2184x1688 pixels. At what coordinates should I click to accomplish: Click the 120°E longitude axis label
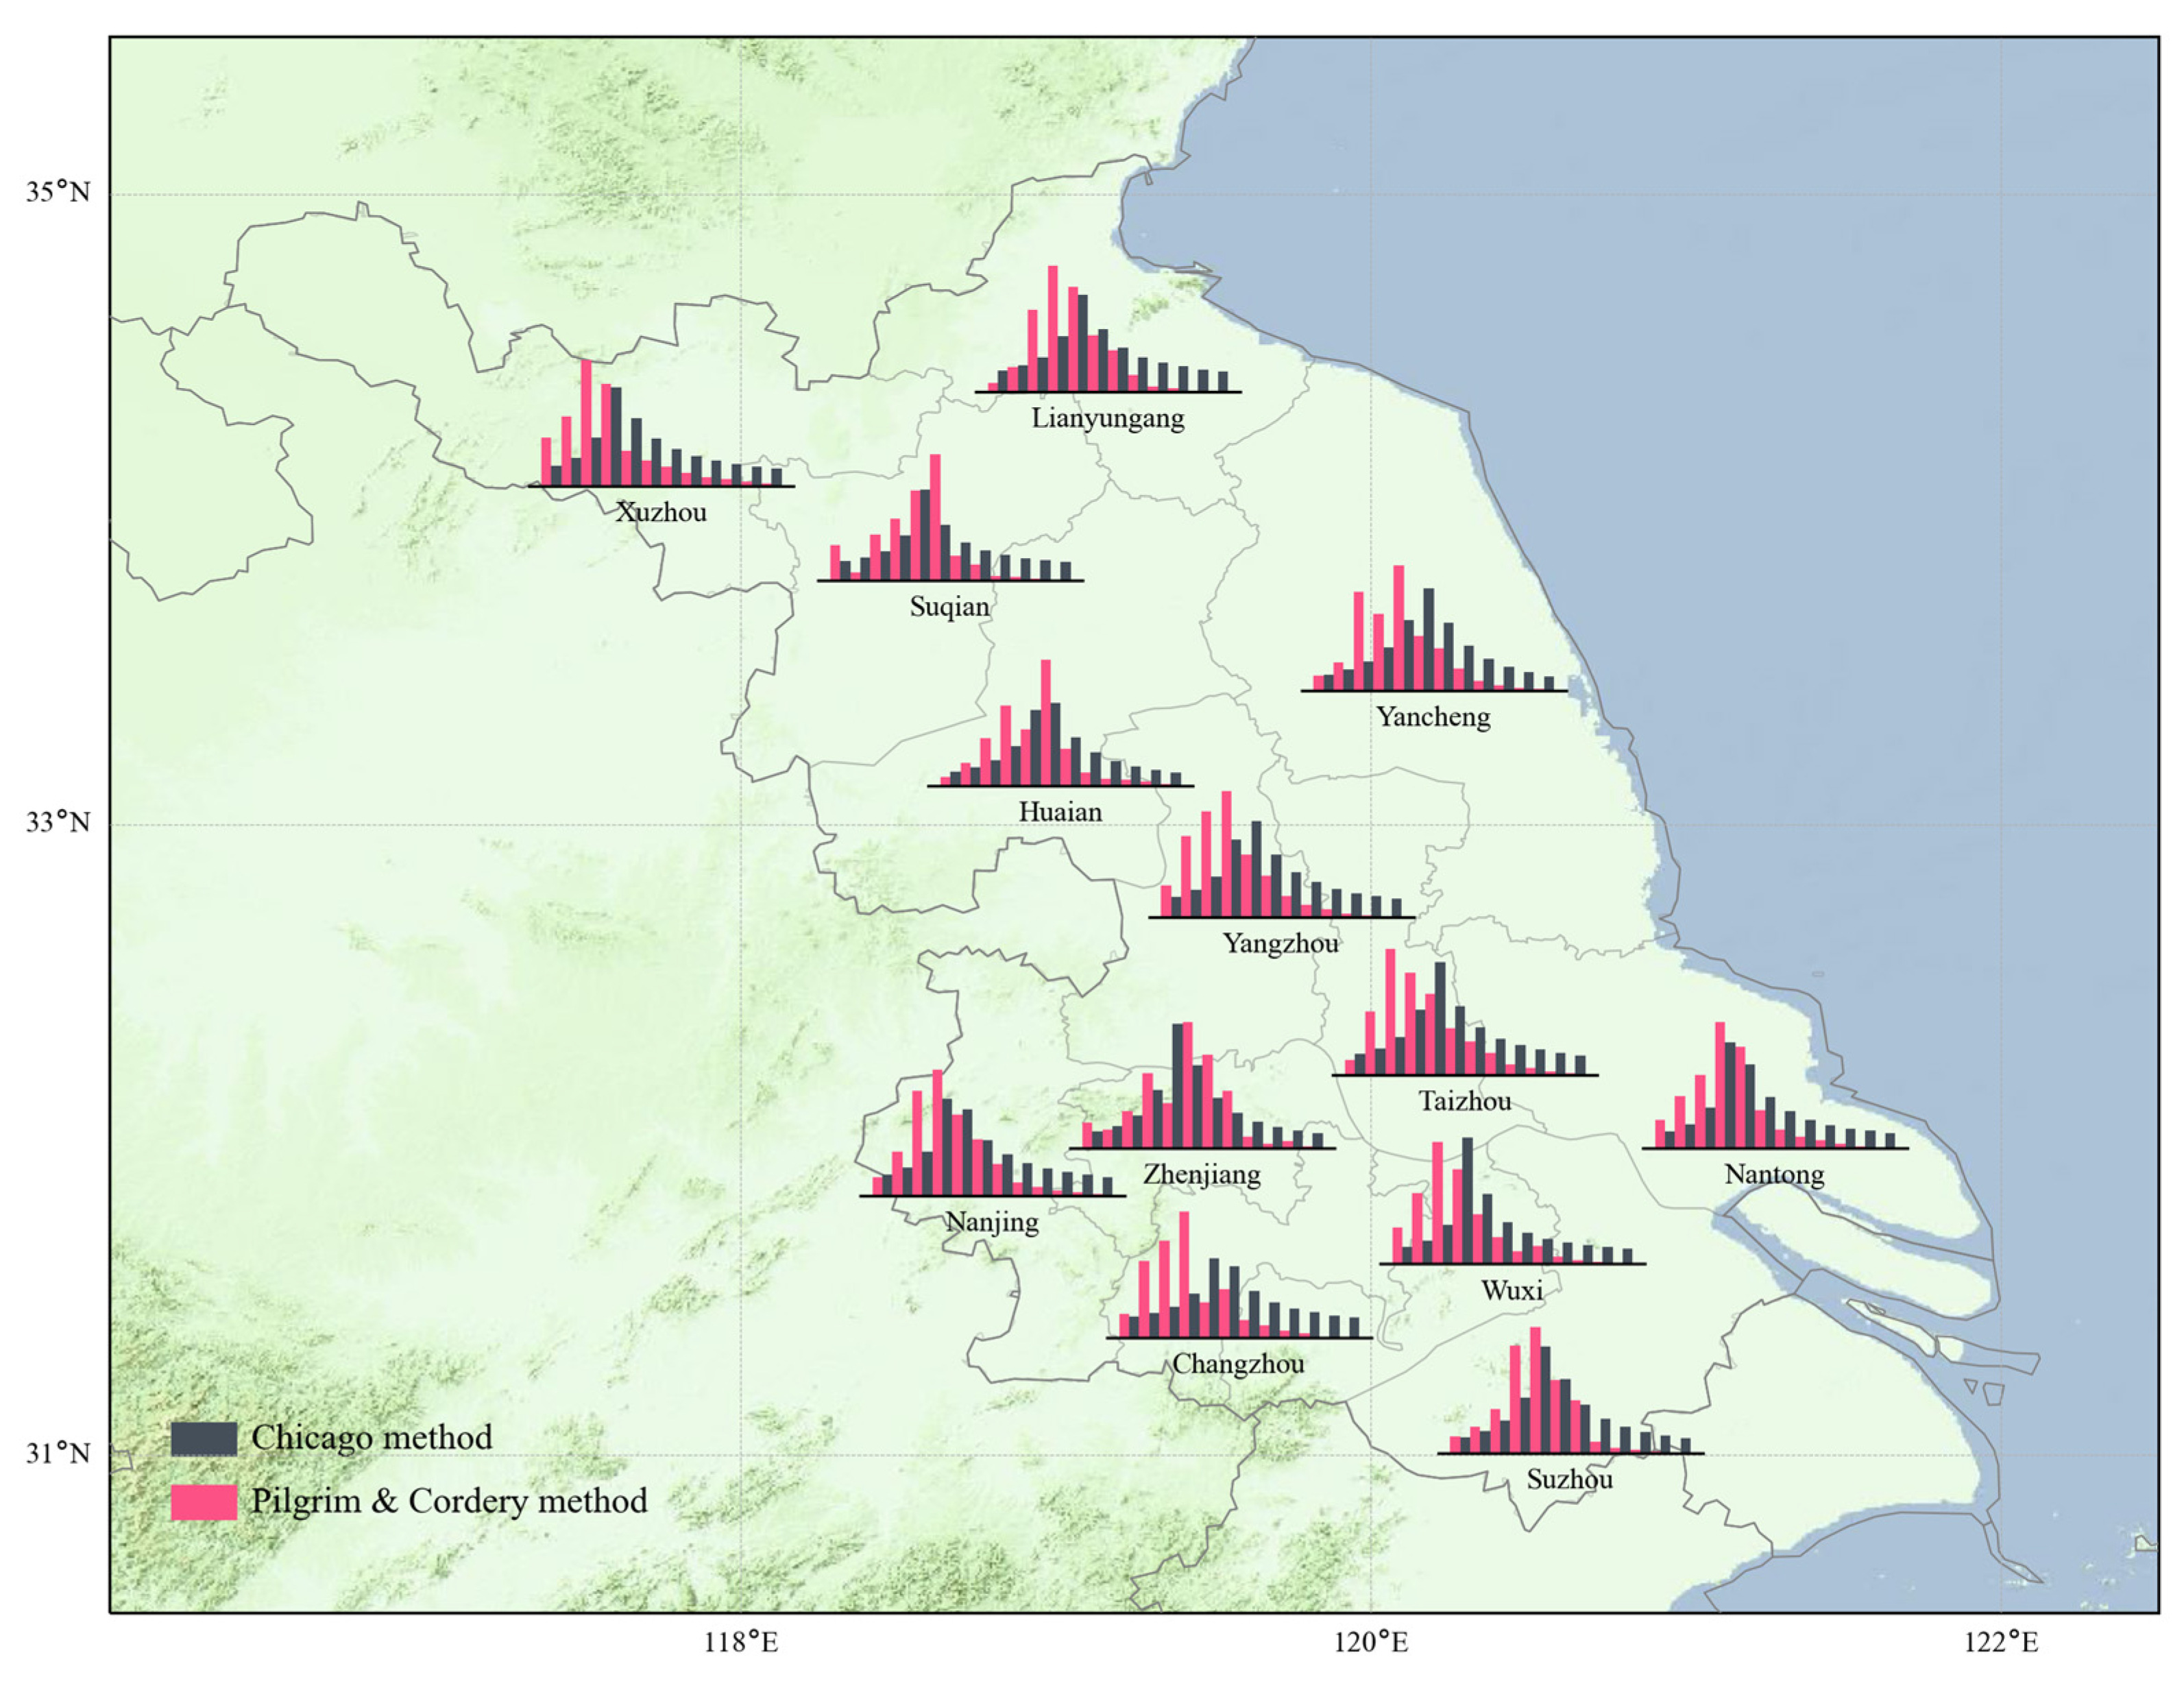click(x=1370, y=1642)
